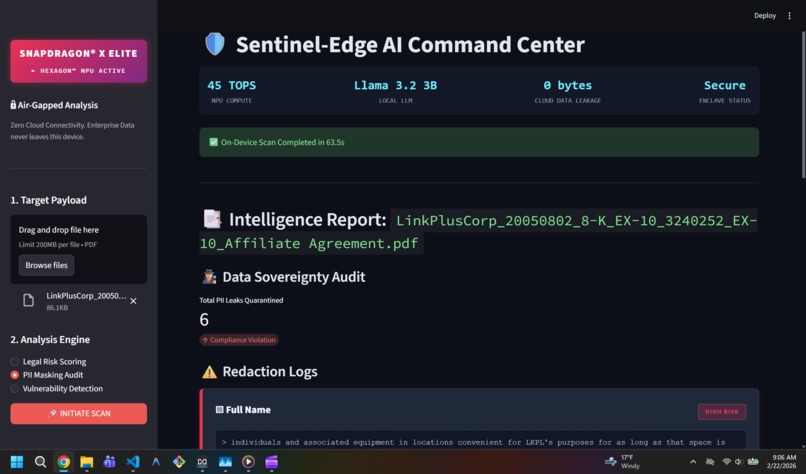This screenshot has width=806, height=474.
Task: Click the Compliance Violation indicator
Action: 239,340
